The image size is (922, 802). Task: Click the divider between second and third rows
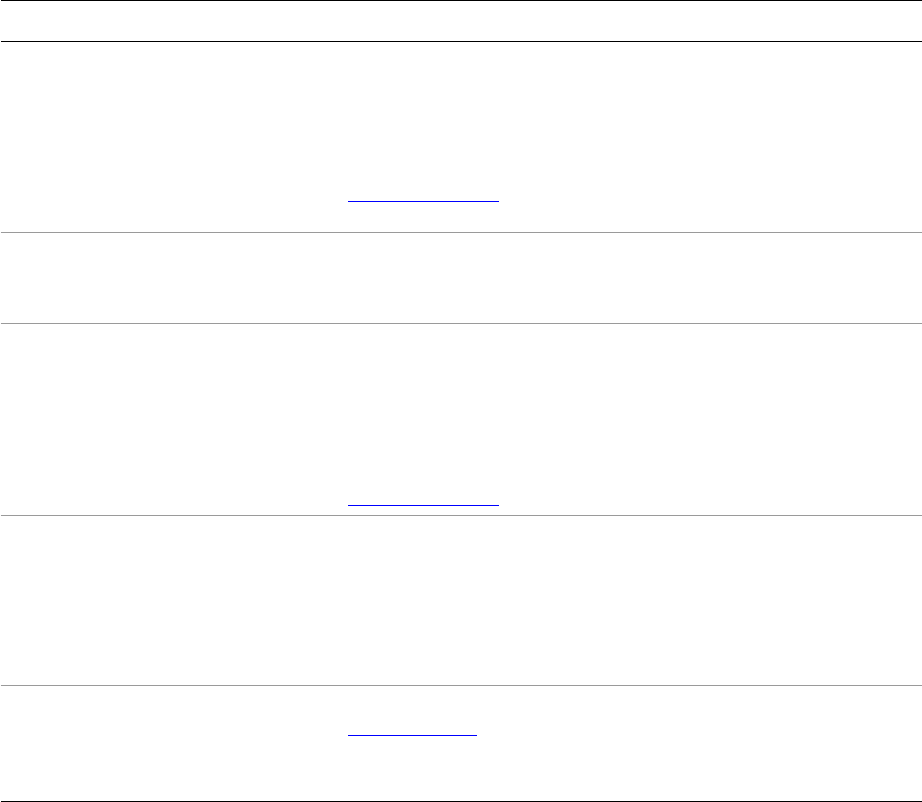coord(460,323)
